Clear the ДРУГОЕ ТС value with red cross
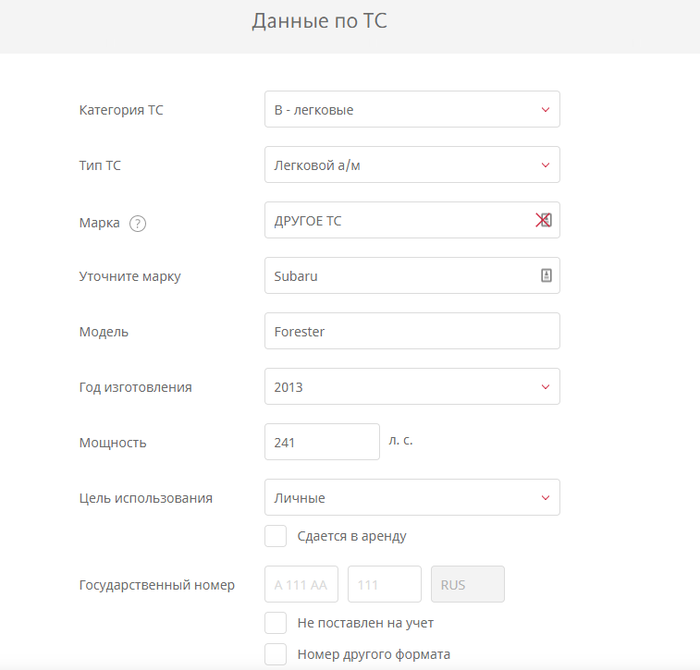 (x=543, y=221)
